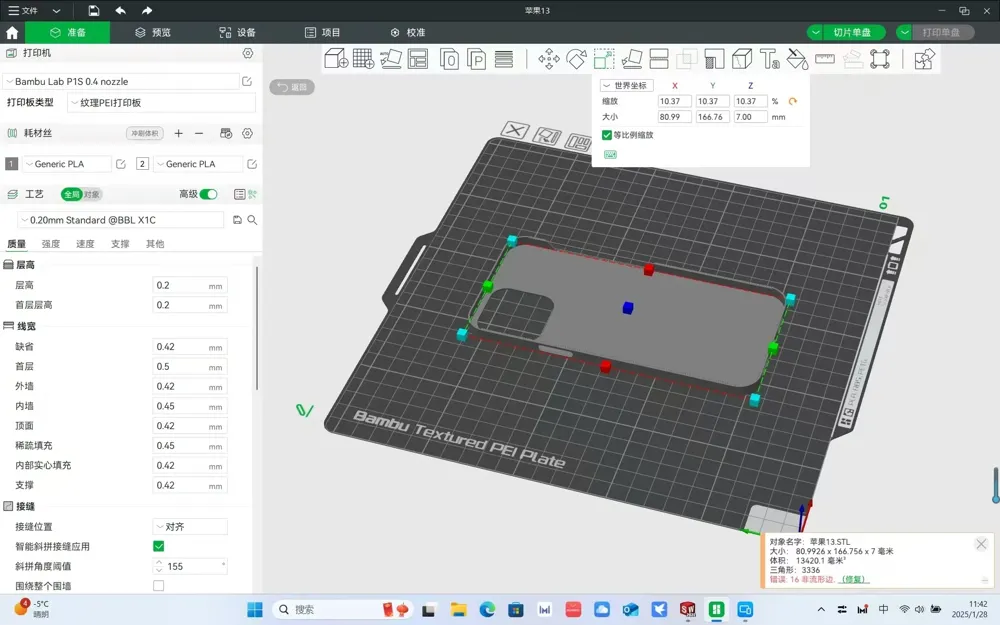This screenshot has width=1000, height=625.
Task: Uncheck 等比例缩放 uniform scale checkbox
Action: click(607, 135)
